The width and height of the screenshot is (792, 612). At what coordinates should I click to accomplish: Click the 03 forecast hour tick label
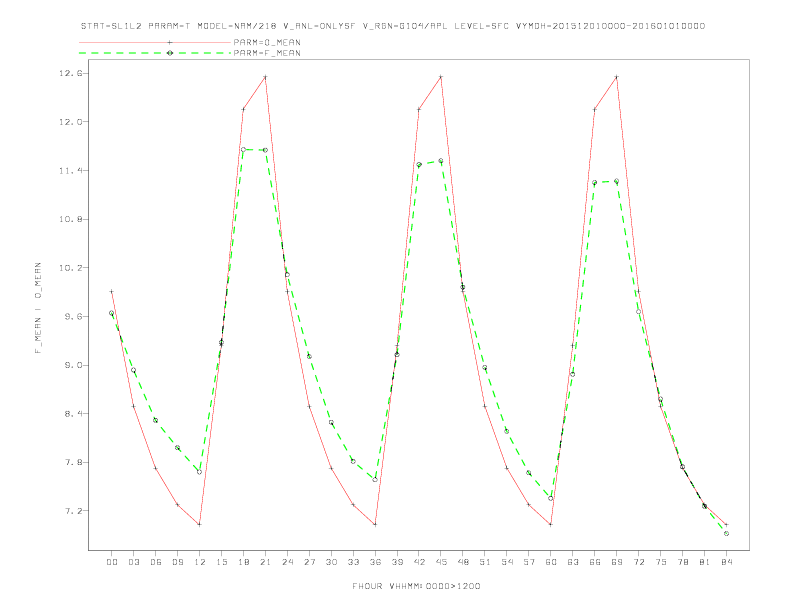click(x=133, y=562)
